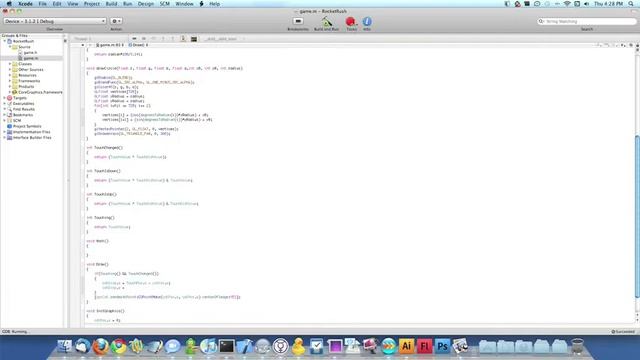640x360 pixels.
Task: Select Implementation Files smart group
Action: [31, 132]
